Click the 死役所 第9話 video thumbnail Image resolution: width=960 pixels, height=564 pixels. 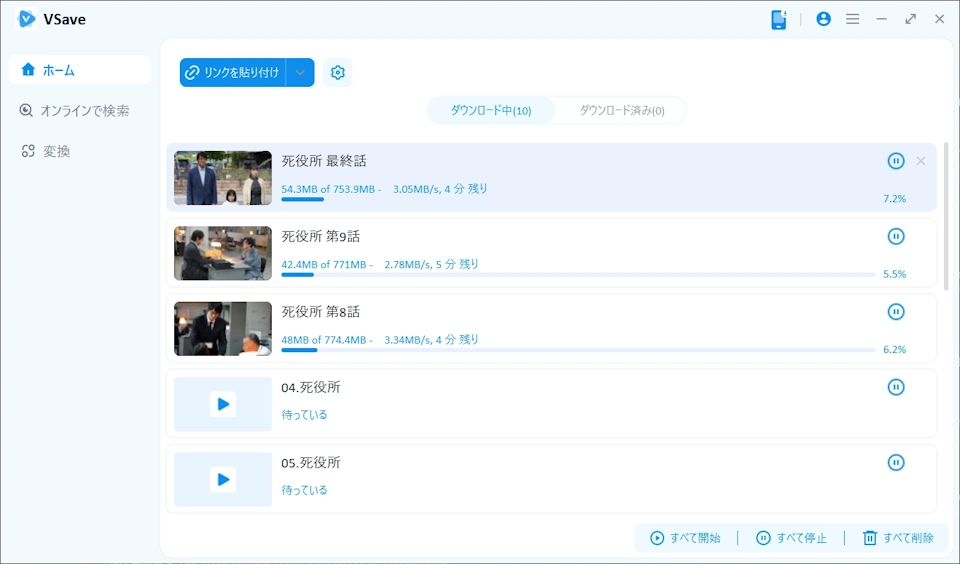[223, 253]
